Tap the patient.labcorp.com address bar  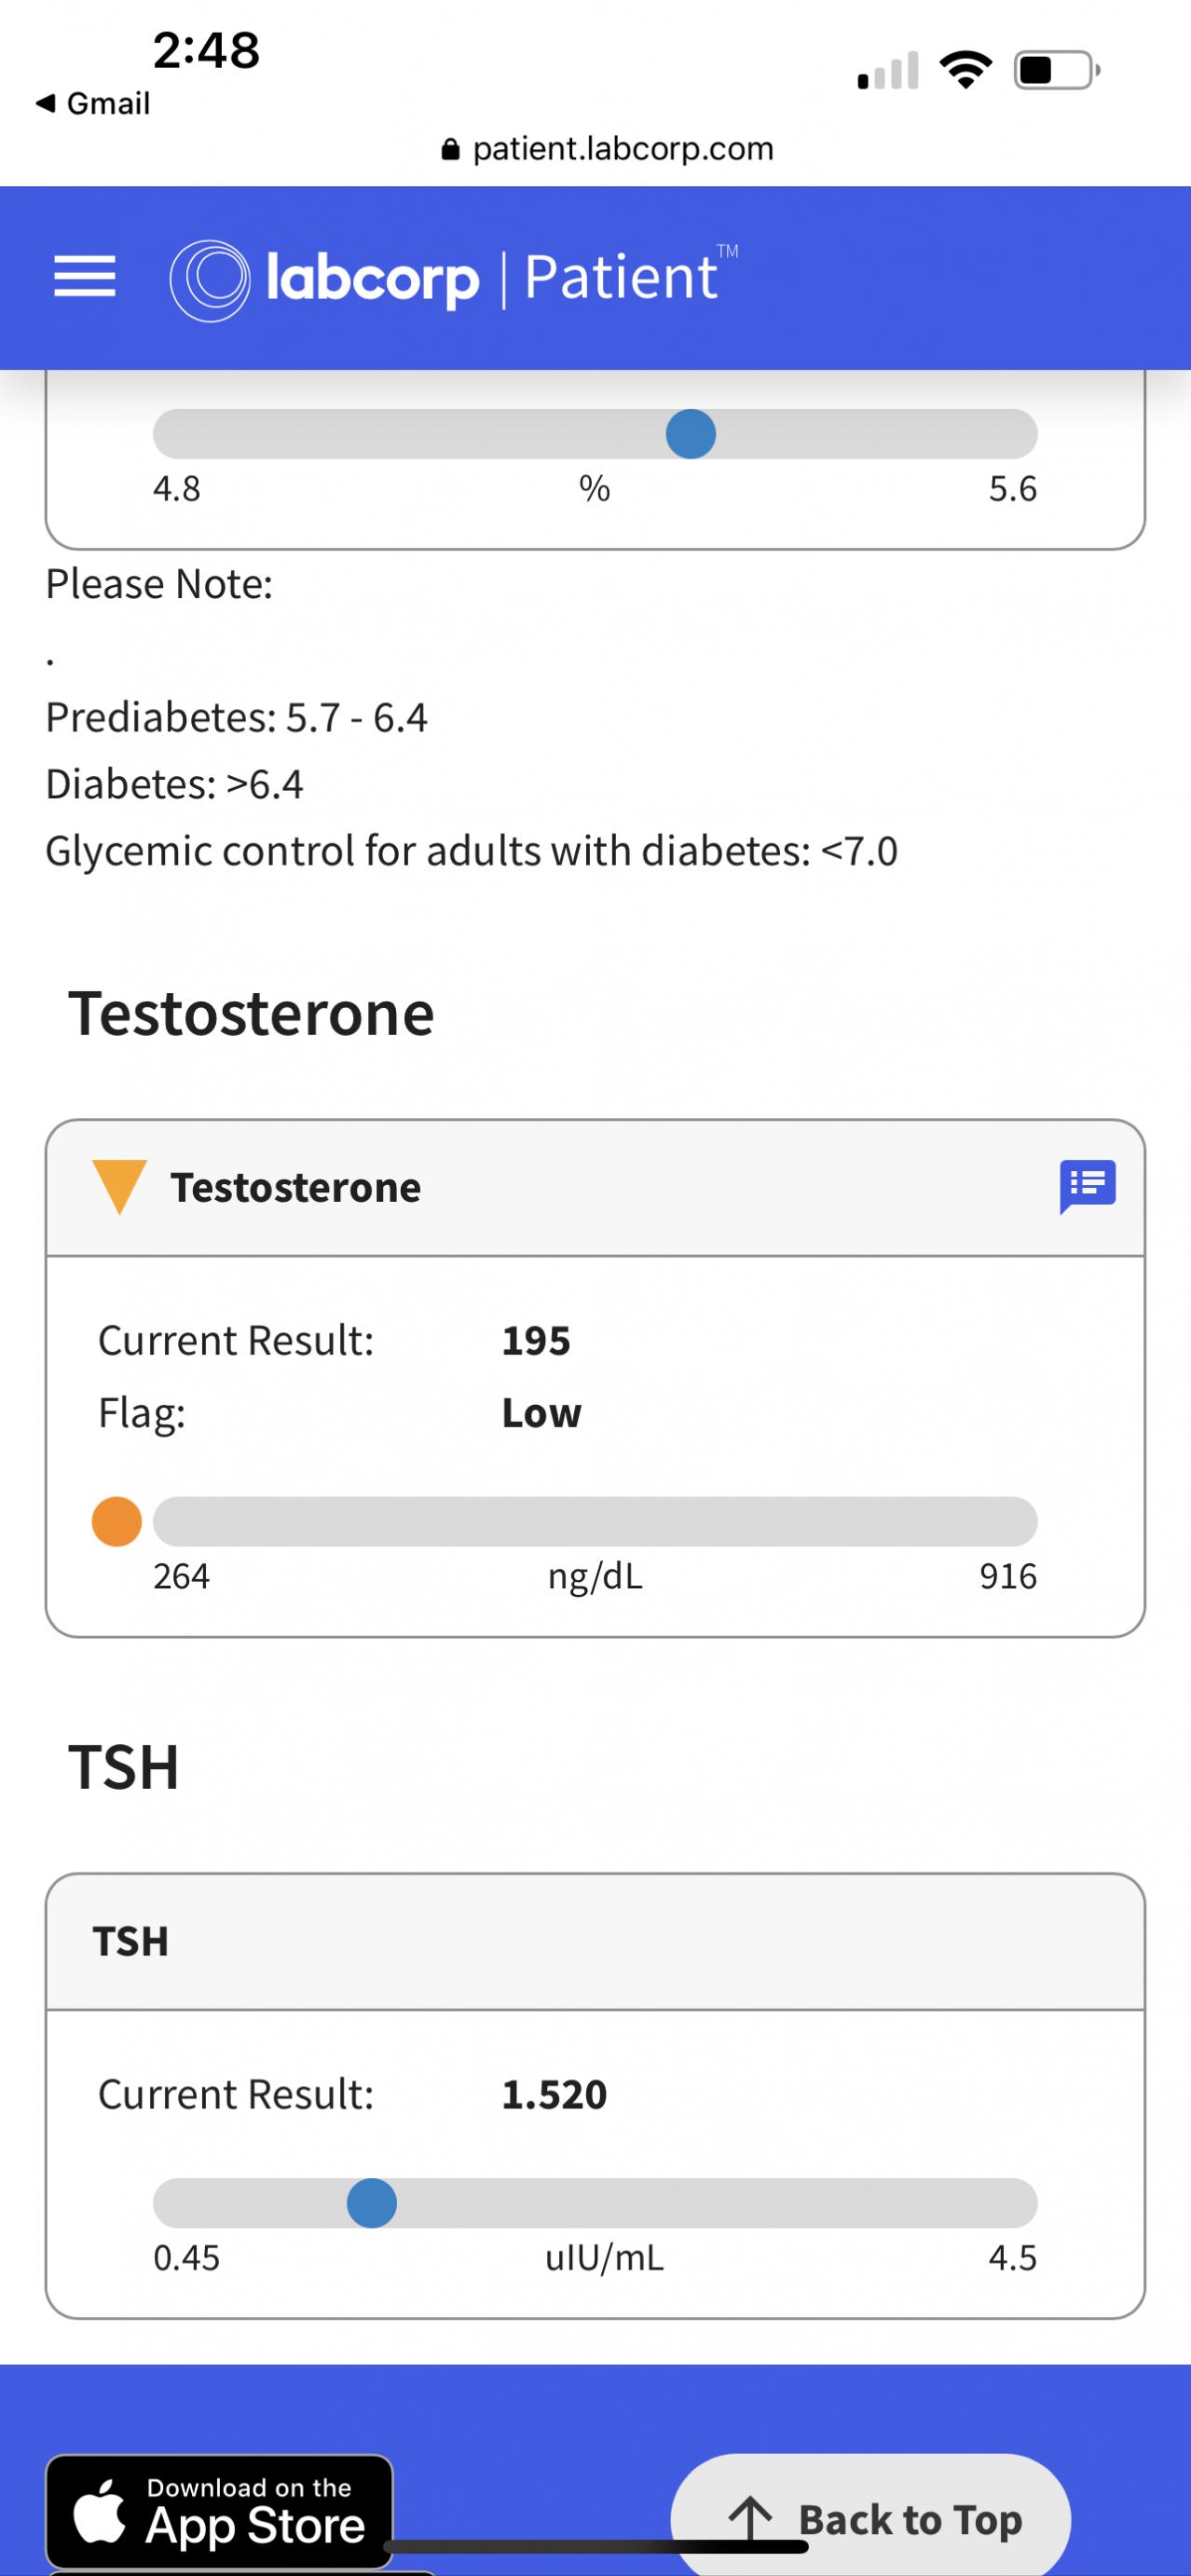[607, 149]
